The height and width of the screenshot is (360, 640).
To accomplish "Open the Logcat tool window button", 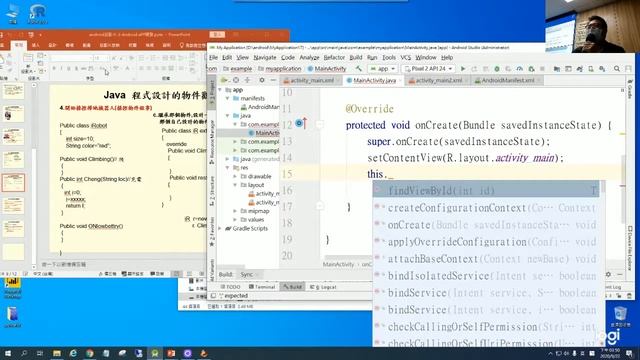I will click(323, 287).
